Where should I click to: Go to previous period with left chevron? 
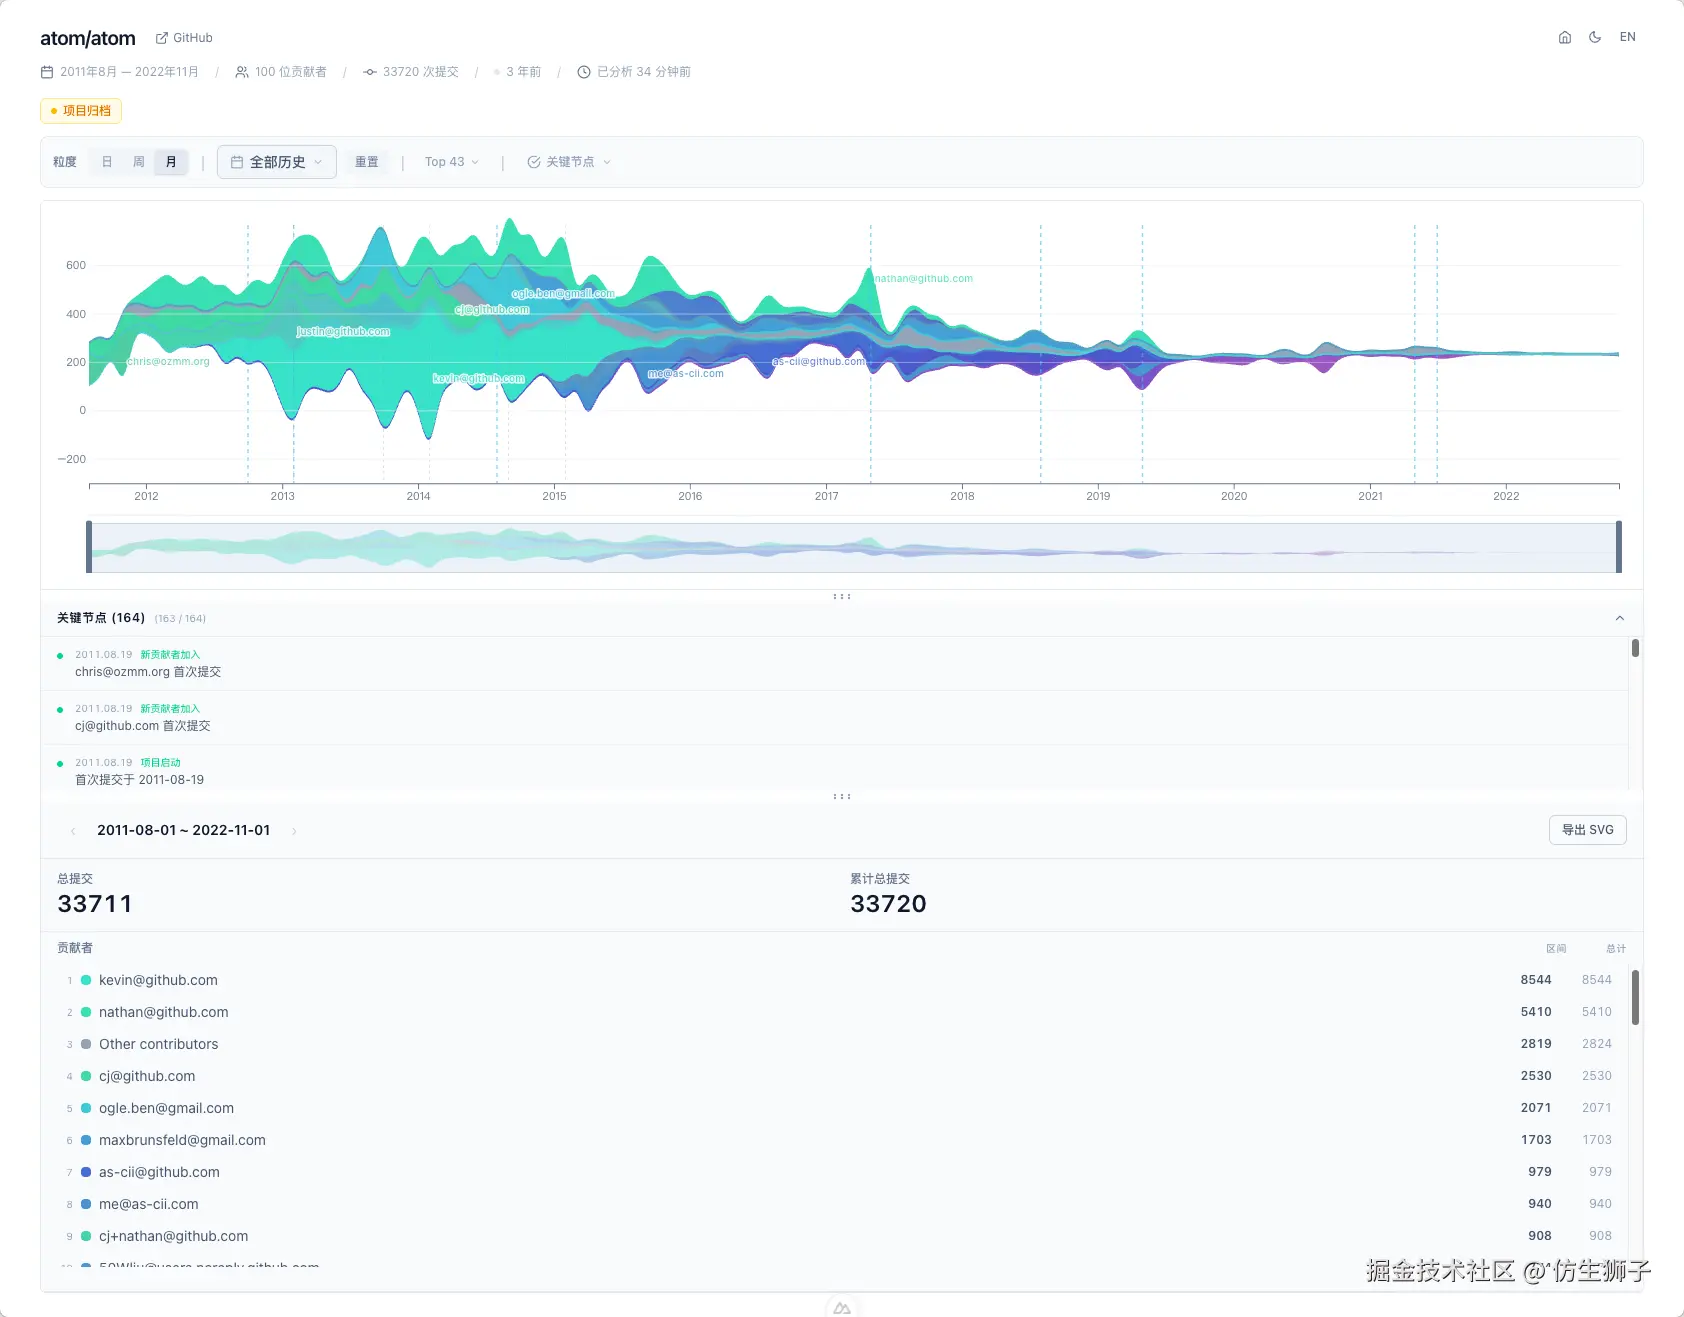point(73,831)
